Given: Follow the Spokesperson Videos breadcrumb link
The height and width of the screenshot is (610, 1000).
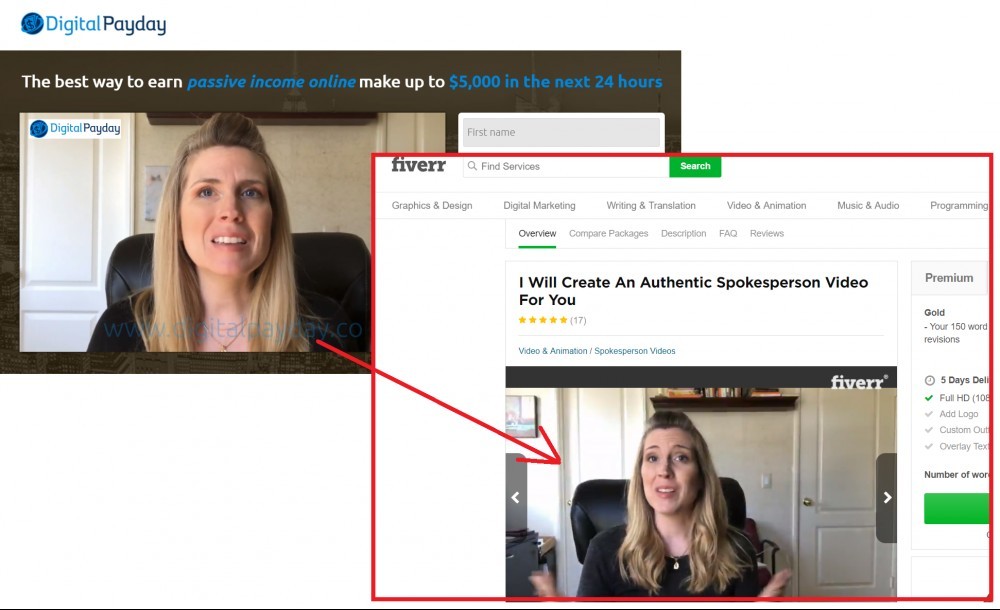Looking at the screenshot, I should (x=635, y=351).
